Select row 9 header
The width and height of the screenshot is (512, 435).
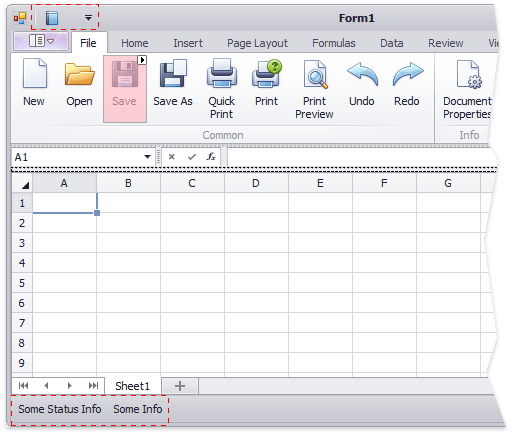click(x=22, y=363)
